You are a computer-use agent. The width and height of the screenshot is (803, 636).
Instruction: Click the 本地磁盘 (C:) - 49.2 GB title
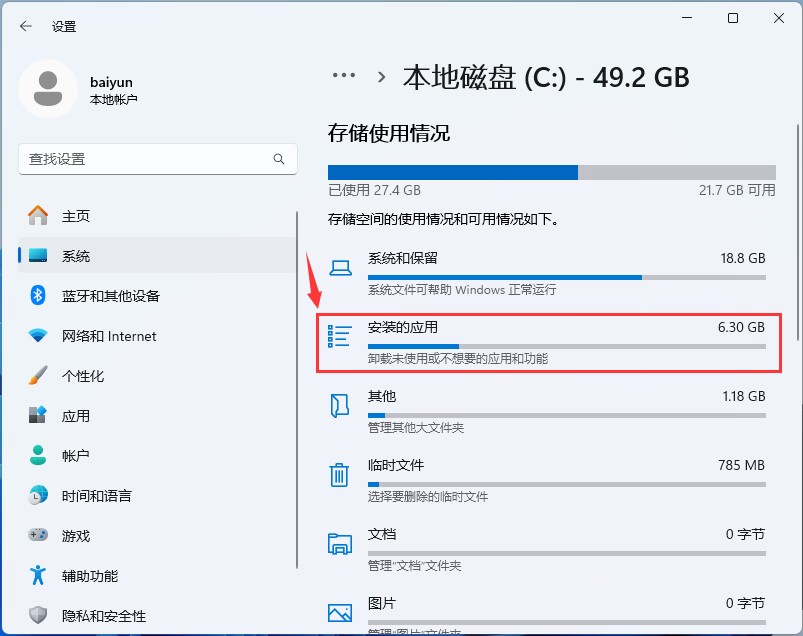(x=546, y=77)
